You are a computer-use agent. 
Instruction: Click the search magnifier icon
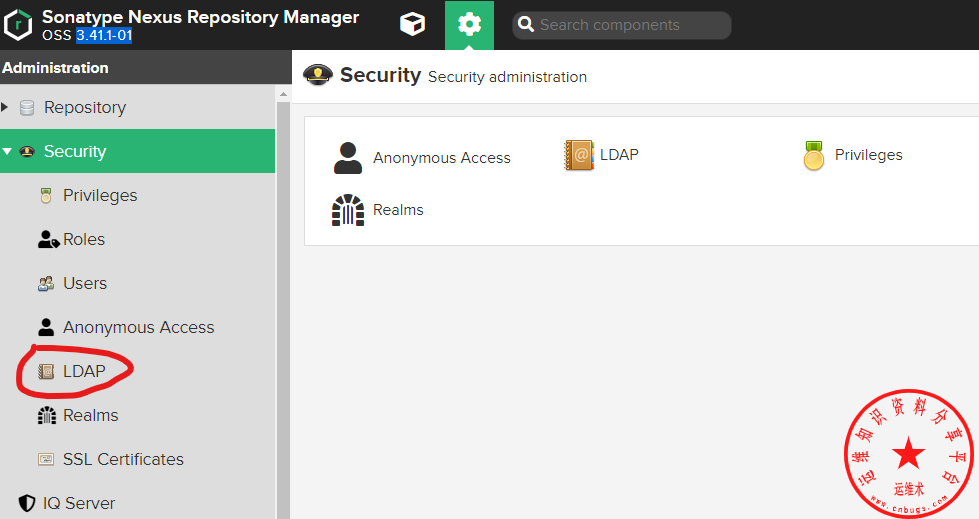pos(526,25)
